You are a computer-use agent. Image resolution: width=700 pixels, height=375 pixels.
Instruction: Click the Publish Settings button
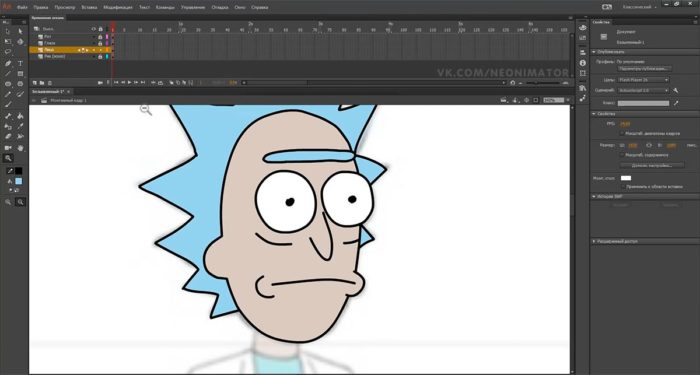pyautogui.click(x=645, y=69)
